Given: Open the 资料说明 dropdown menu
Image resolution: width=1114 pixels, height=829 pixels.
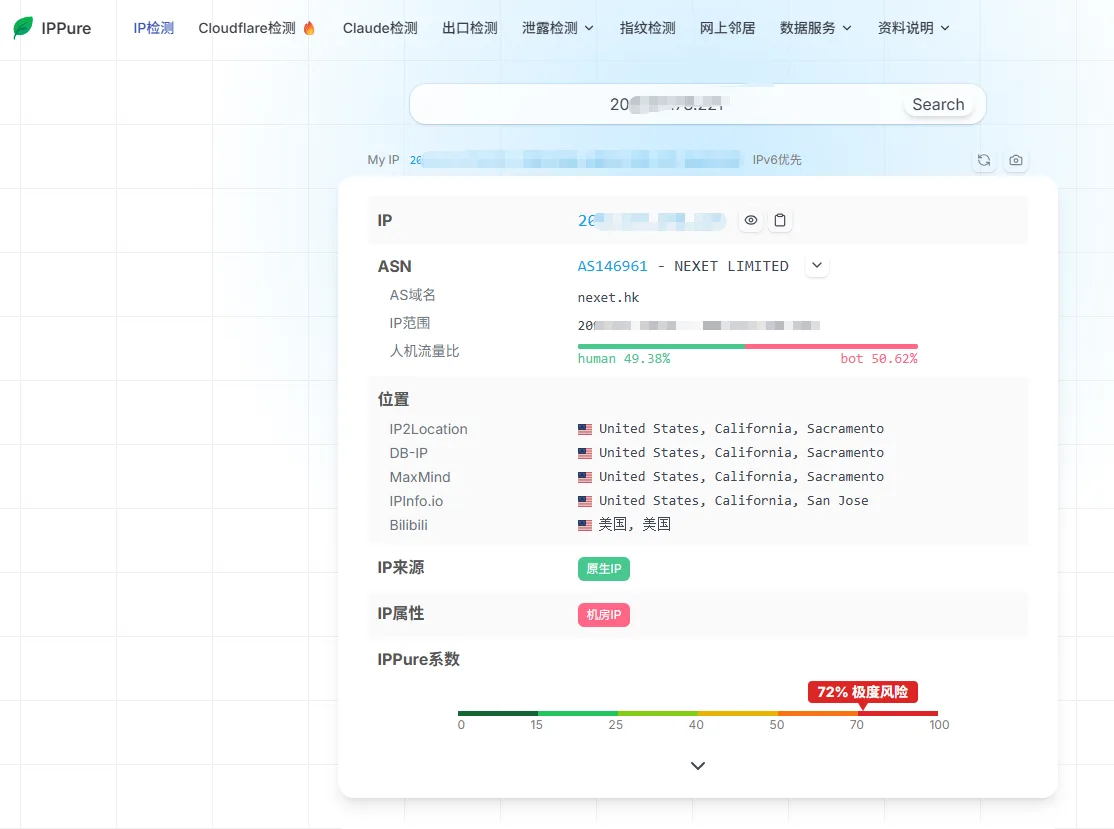Looking at the screenshot, I should (x=914, y=28).
